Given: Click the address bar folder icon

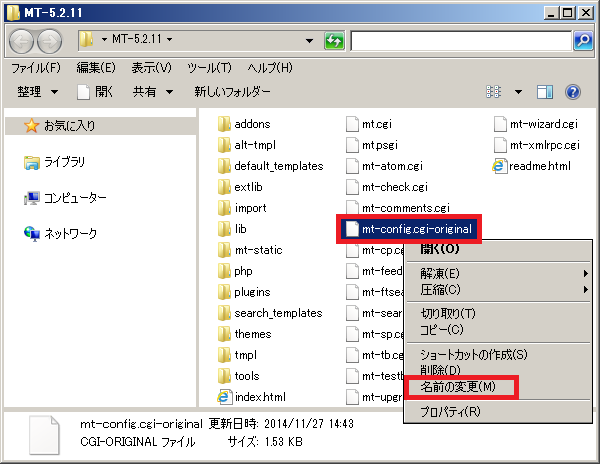Looking at the screenshot, I should pyautogui.click(x=86, y=40).
